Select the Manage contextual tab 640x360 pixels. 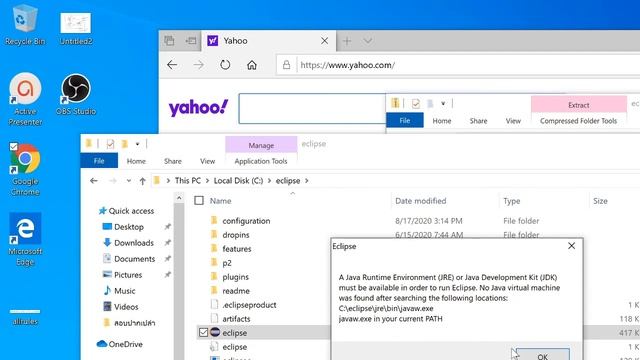261,145
